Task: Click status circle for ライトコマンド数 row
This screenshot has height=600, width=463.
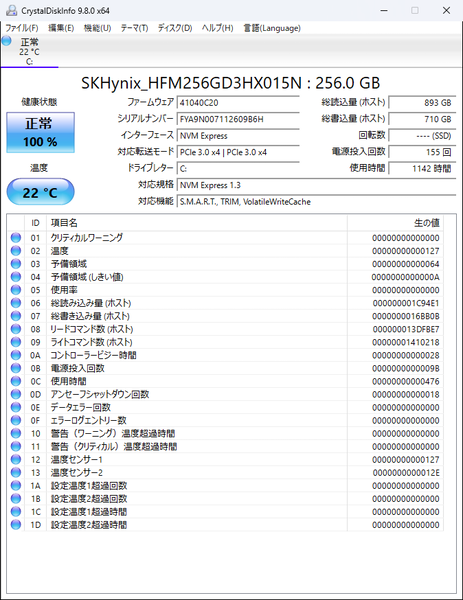Action: pyautogui.click(x=16, y=342)
